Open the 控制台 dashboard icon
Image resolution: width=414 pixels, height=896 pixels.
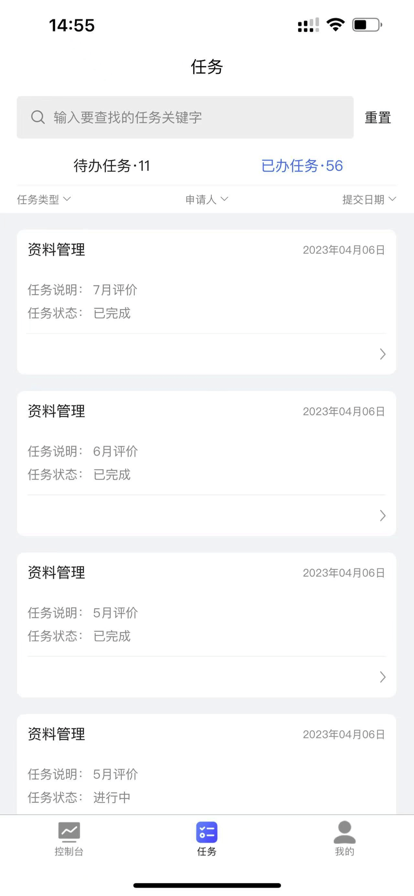click(69, 832)
